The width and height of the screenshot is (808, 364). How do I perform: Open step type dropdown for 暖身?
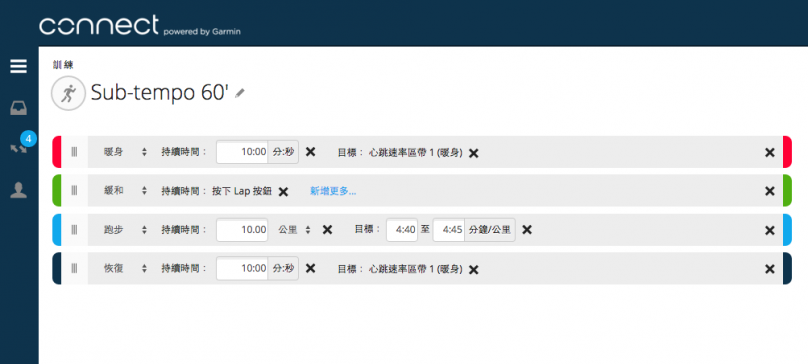[x=125, y=152]
